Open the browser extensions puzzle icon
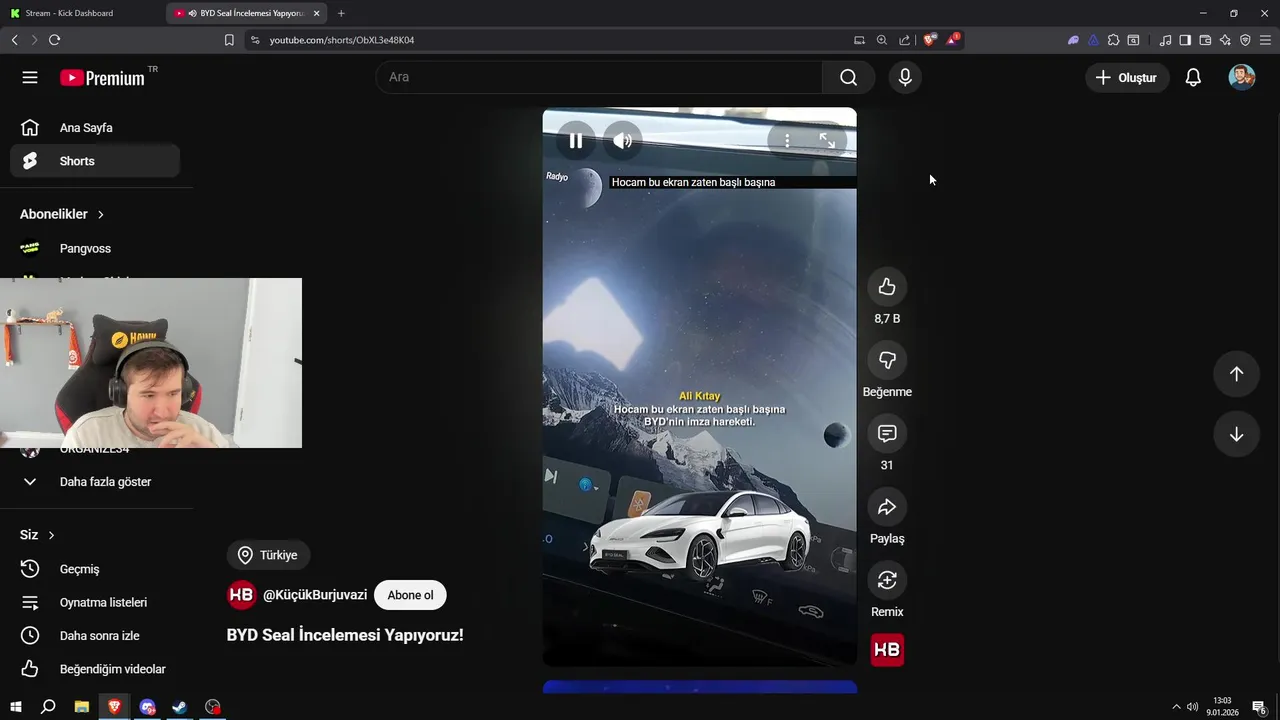Image resolution: width=1280 pixels, height=720 pixels. coord(1113,40)
